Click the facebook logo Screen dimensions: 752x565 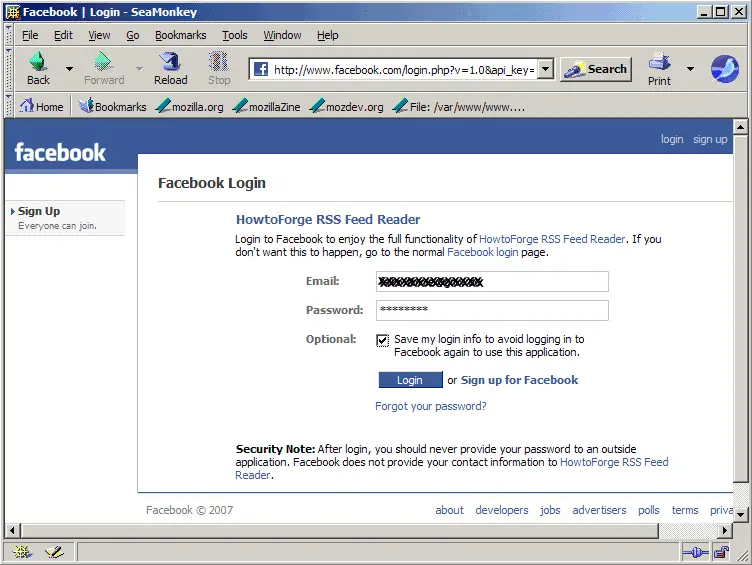pyautogui.click(x=60, y=153)
